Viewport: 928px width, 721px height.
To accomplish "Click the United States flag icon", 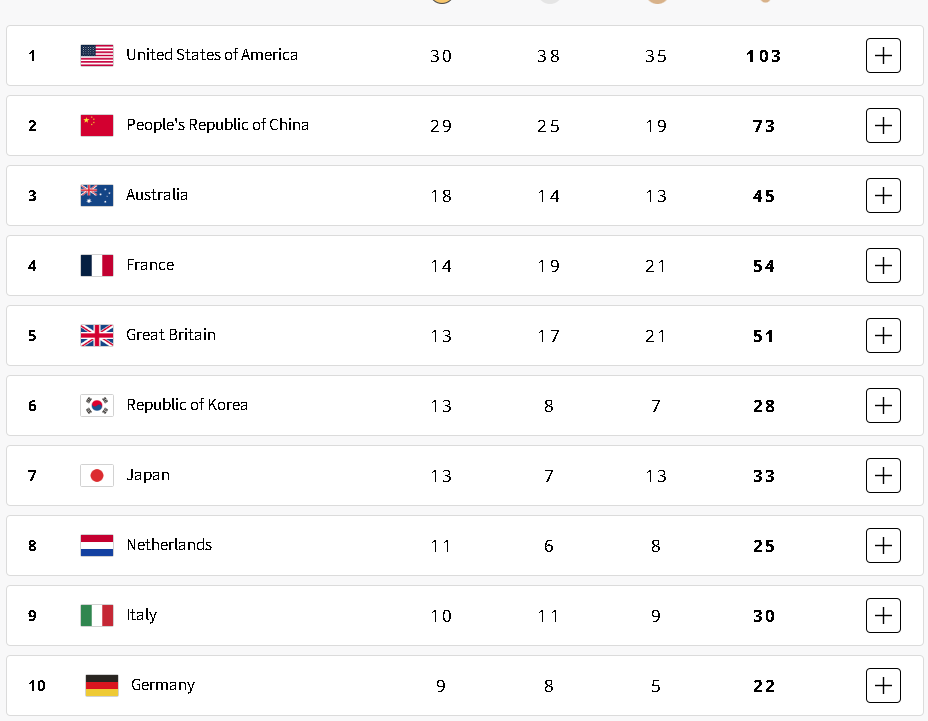I will tap(97, 56).
